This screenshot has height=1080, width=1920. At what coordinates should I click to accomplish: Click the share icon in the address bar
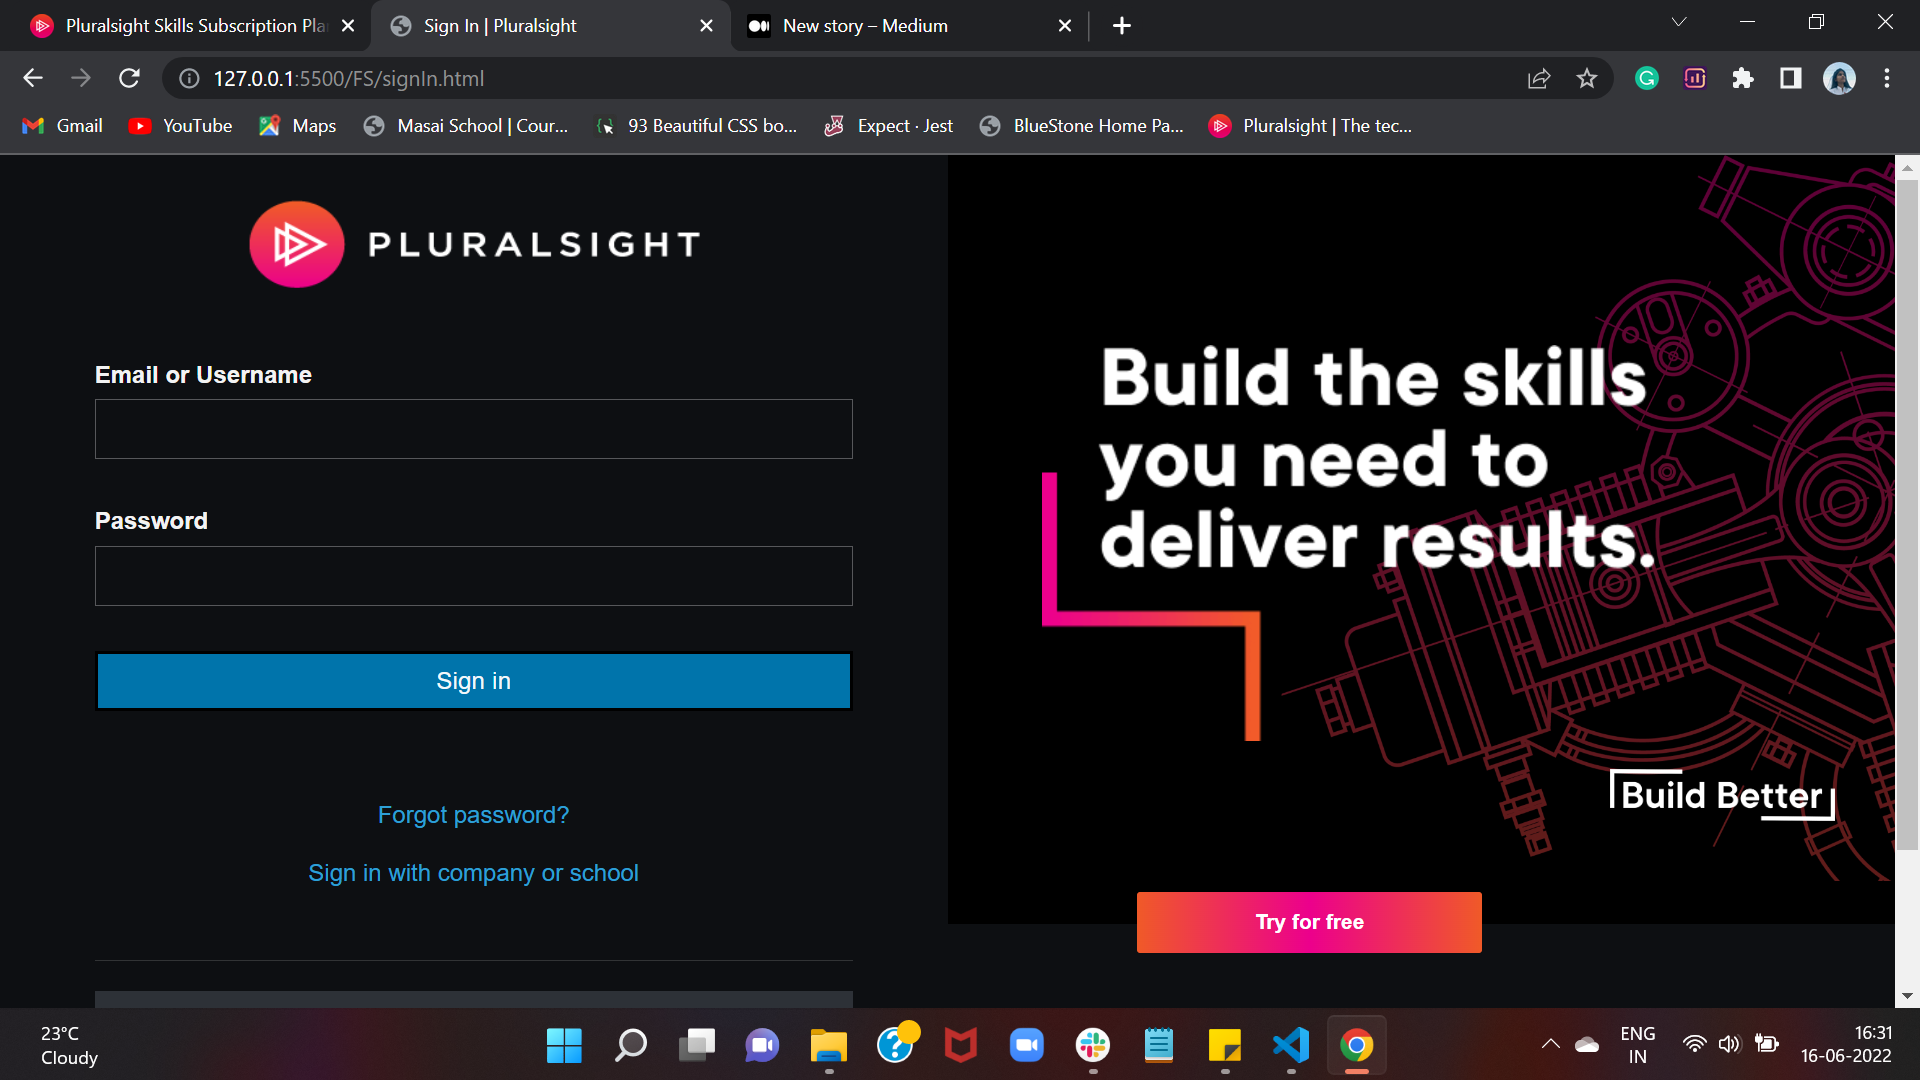1539,78
